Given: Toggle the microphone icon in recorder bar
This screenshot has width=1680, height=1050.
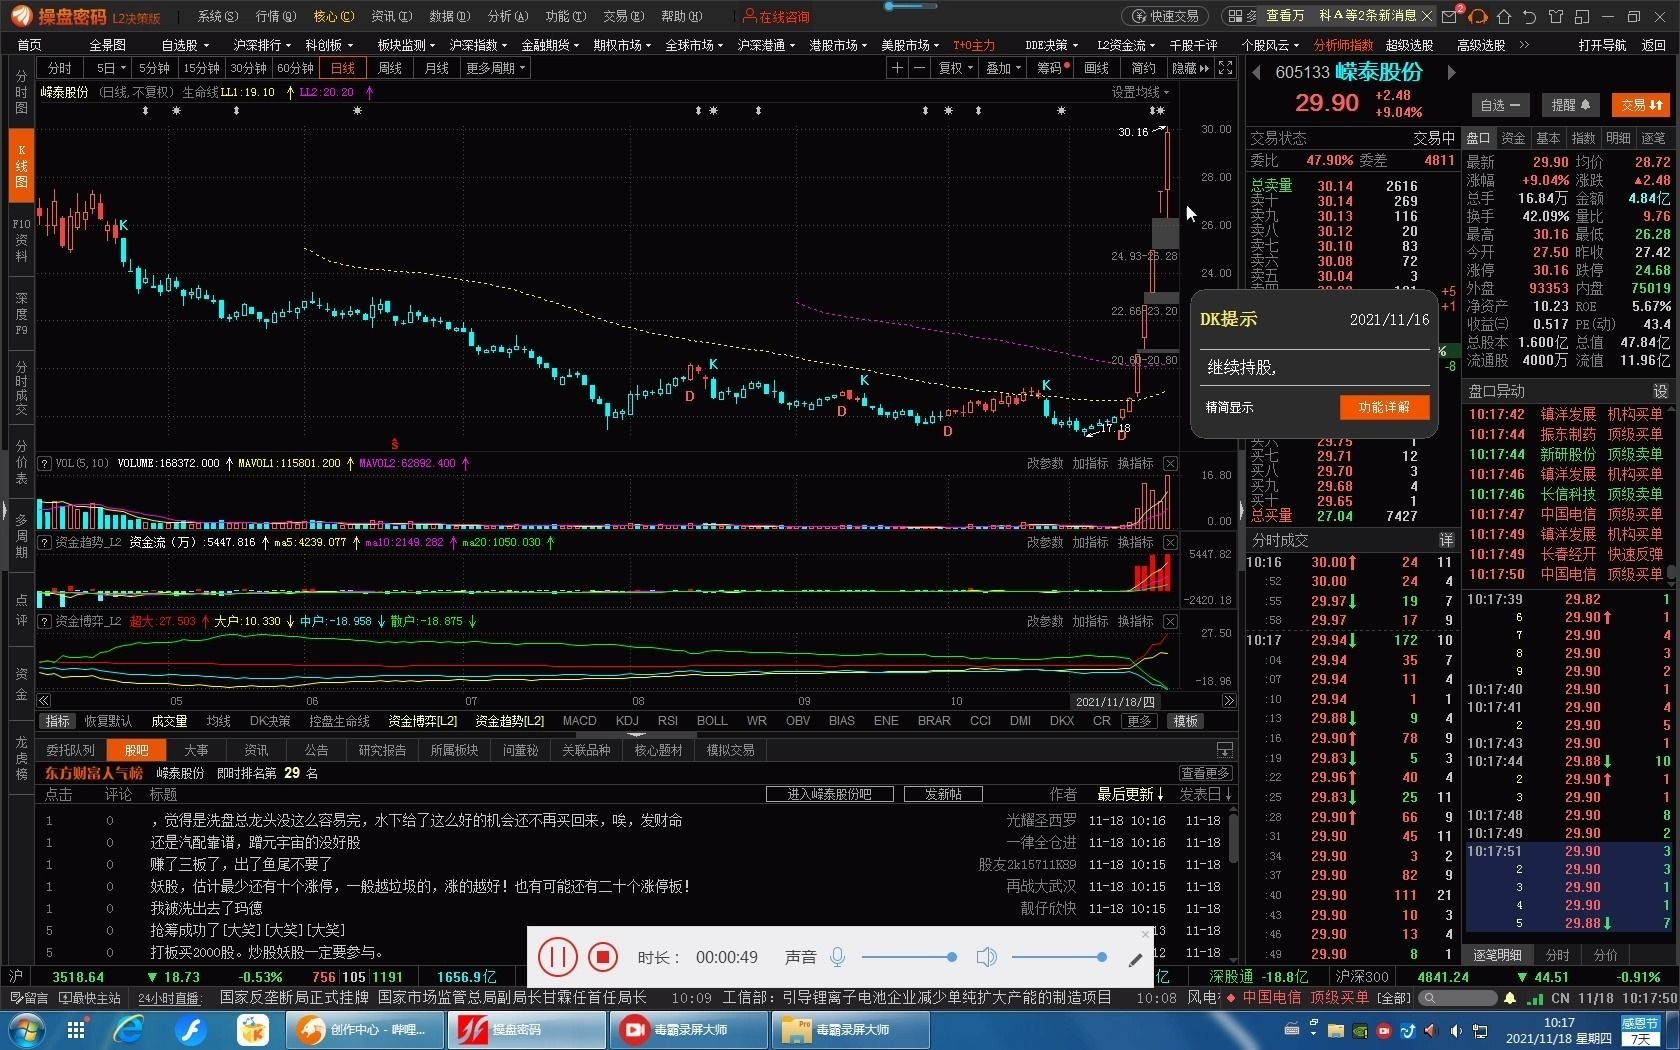Looking at the screenshot, I should click(838, 957).
